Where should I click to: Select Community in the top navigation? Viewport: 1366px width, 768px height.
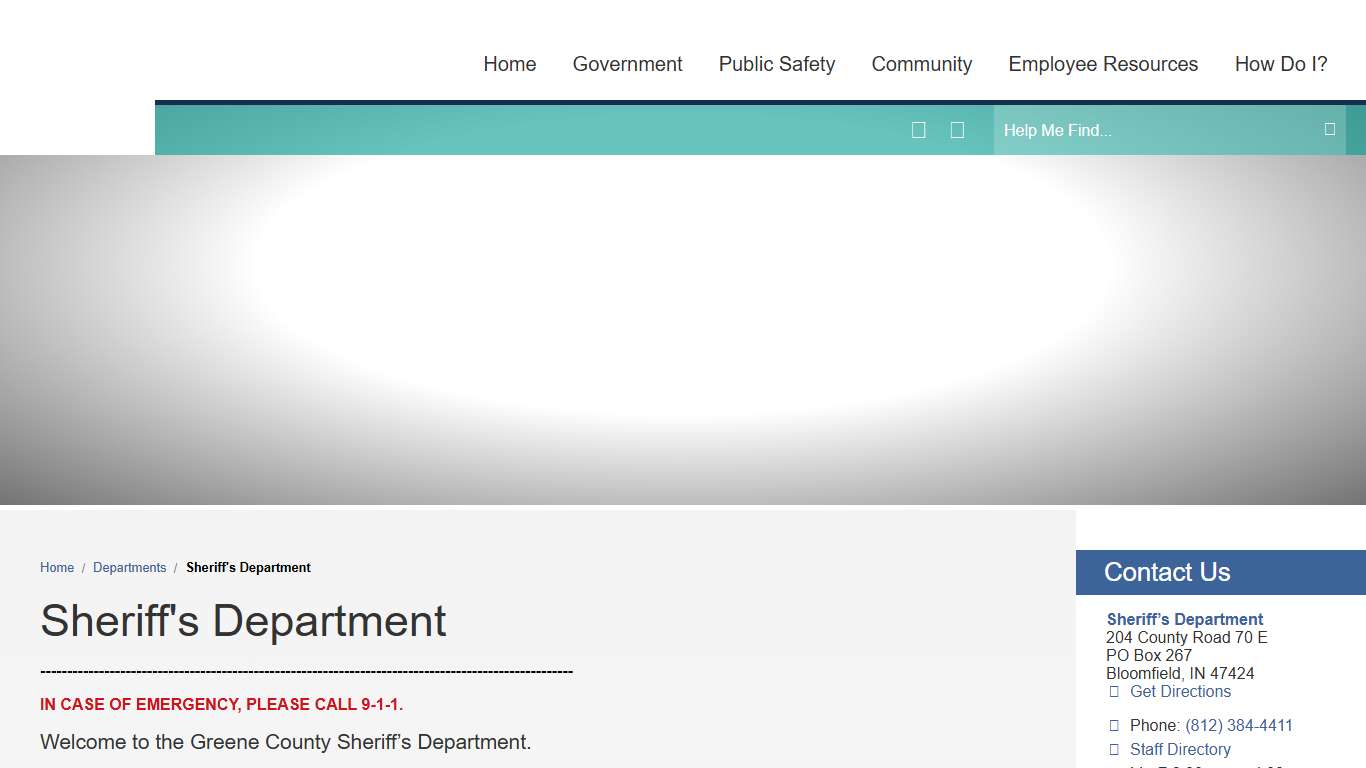tap(921, 64)
